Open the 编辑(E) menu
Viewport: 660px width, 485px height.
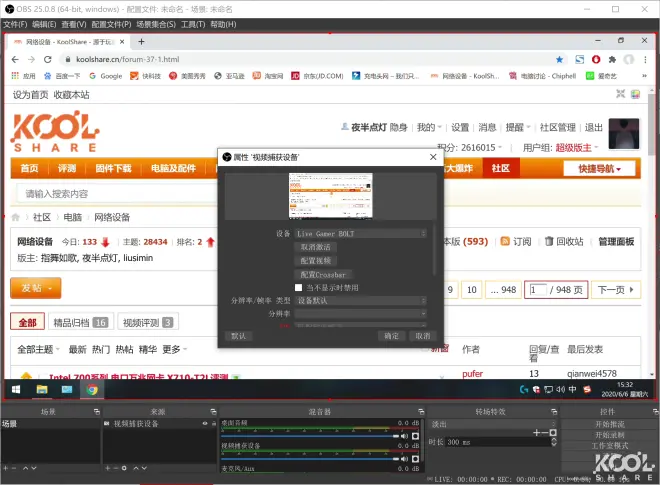44,24
